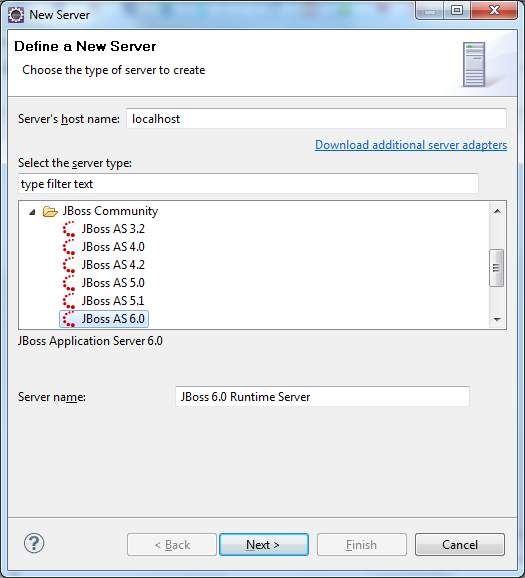Viewport: 525px width, 578px height.
Task: Click the JBoss AS 4.0 red icon
Action: tap(69, 247)
